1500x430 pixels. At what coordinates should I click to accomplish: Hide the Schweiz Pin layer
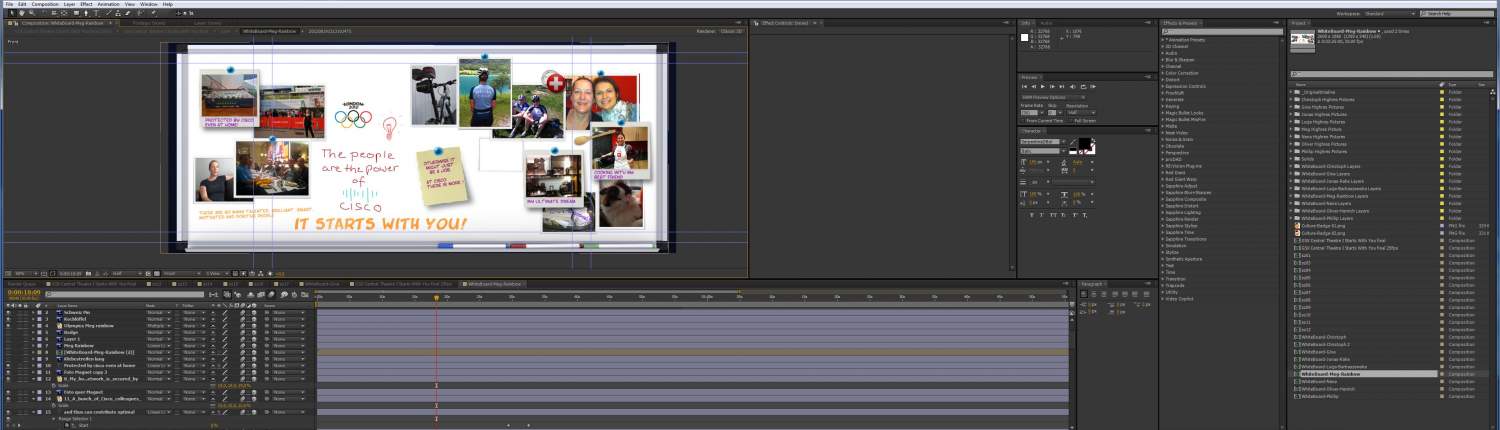coord(8,313)
